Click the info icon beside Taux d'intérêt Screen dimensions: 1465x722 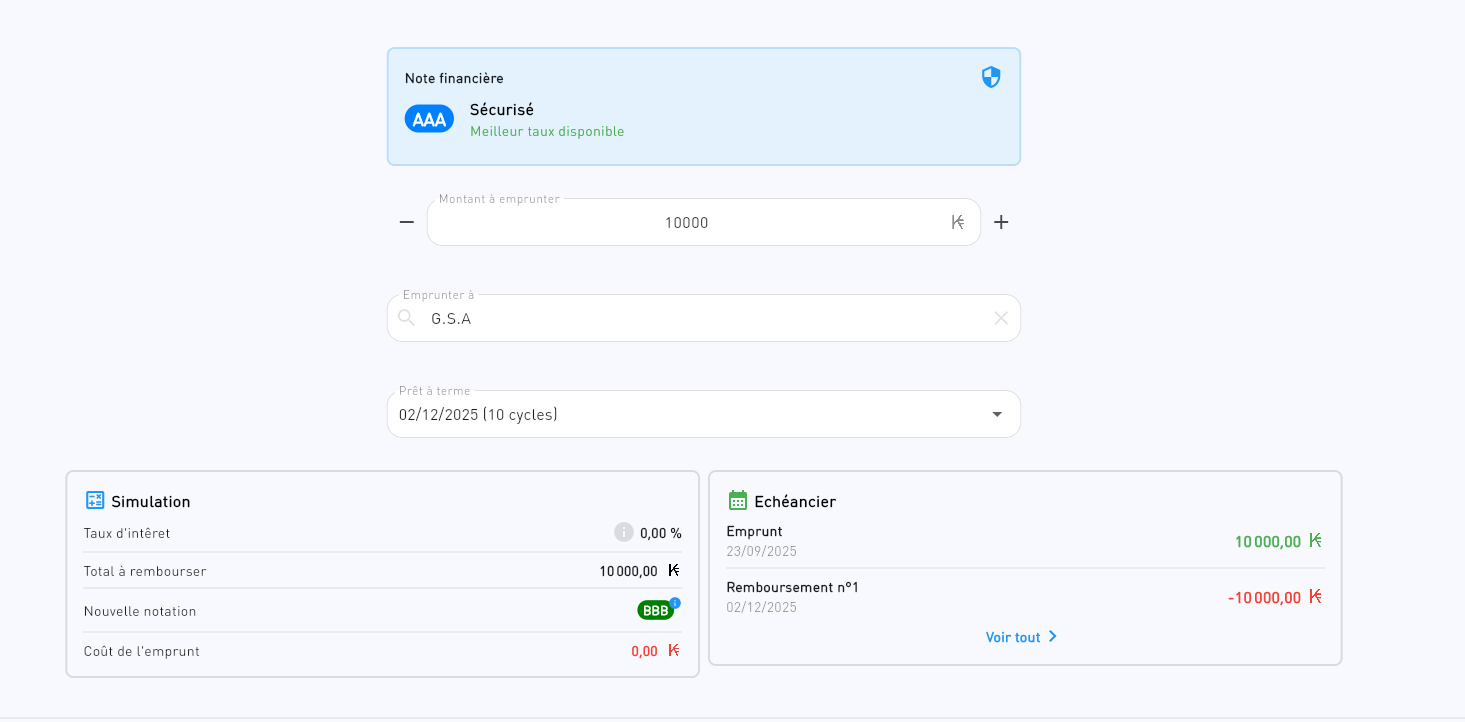pyautogui.click(x=623, y=533)
